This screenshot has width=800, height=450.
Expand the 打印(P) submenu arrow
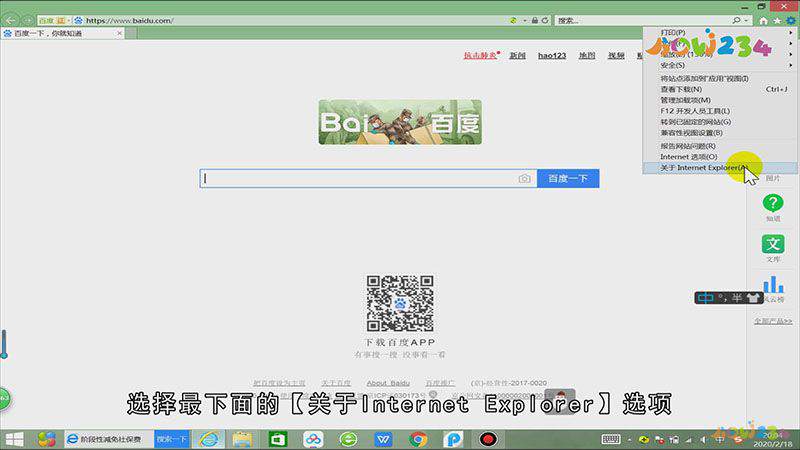coord(791,33)
